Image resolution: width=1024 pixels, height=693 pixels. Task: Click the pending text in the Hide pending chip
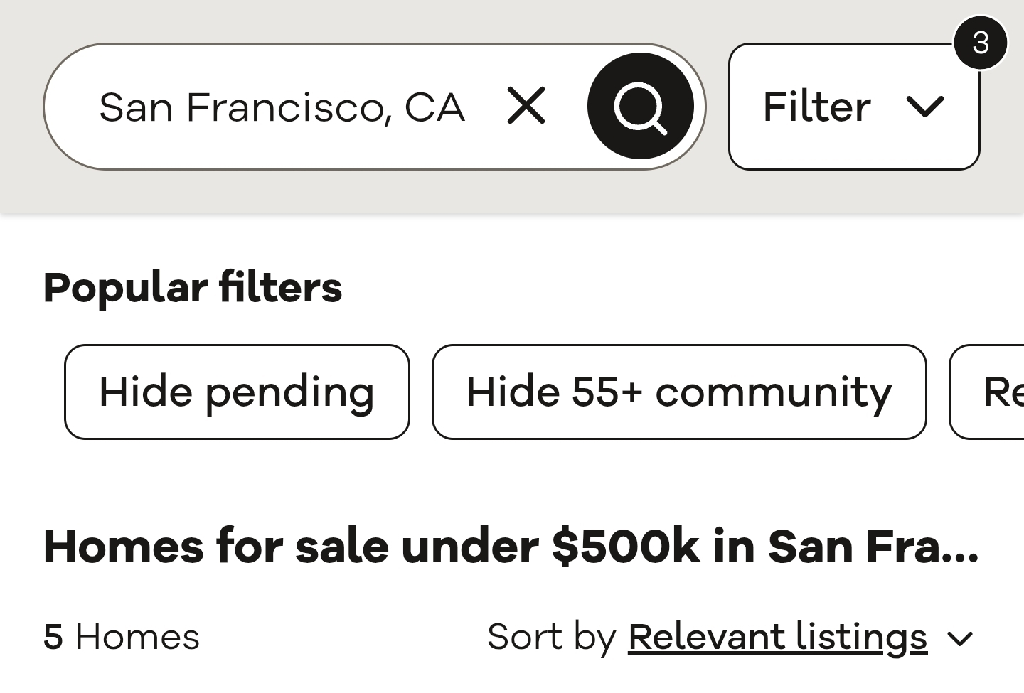tap(291, 394)
